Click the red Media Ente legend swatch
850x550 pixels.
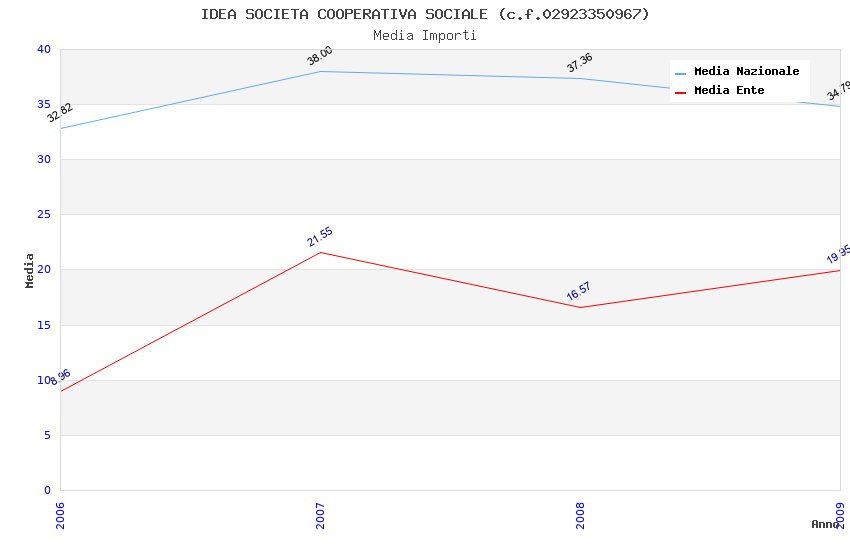tap(681, 92)
